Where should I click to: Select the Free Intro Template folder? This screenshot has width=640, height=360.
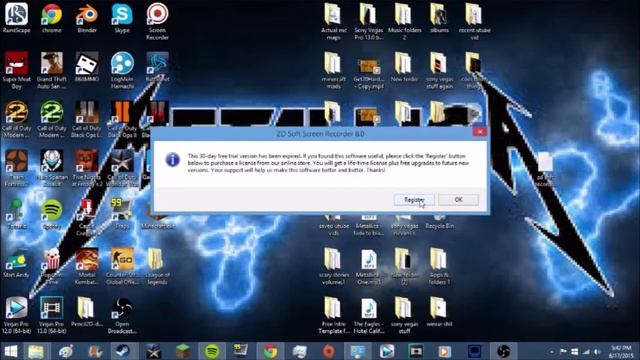click(333, 315)
